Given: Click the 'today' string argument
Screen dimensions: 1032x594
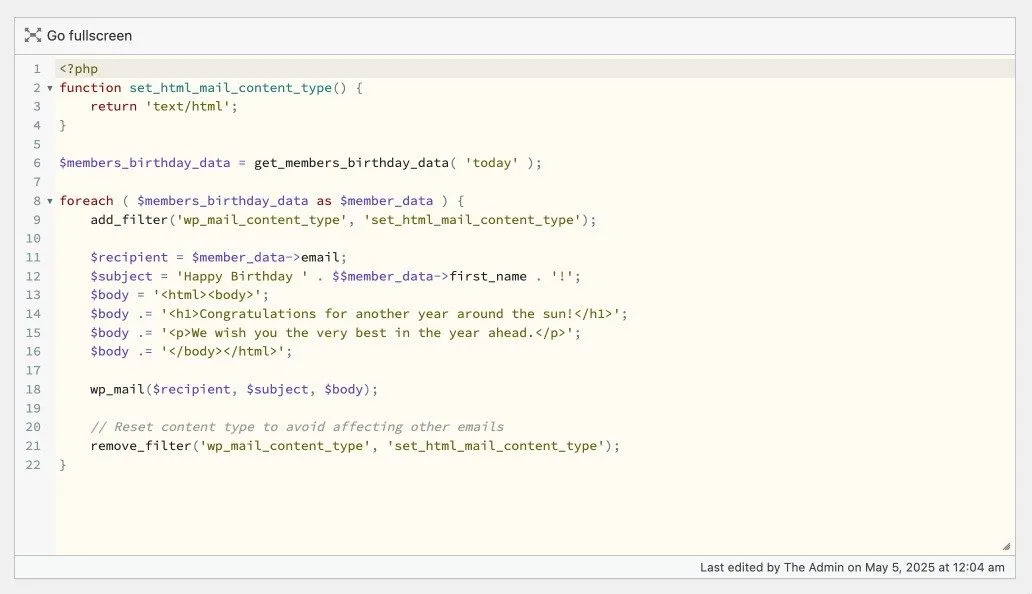Looking at the screenshot, I should [492, 162].
